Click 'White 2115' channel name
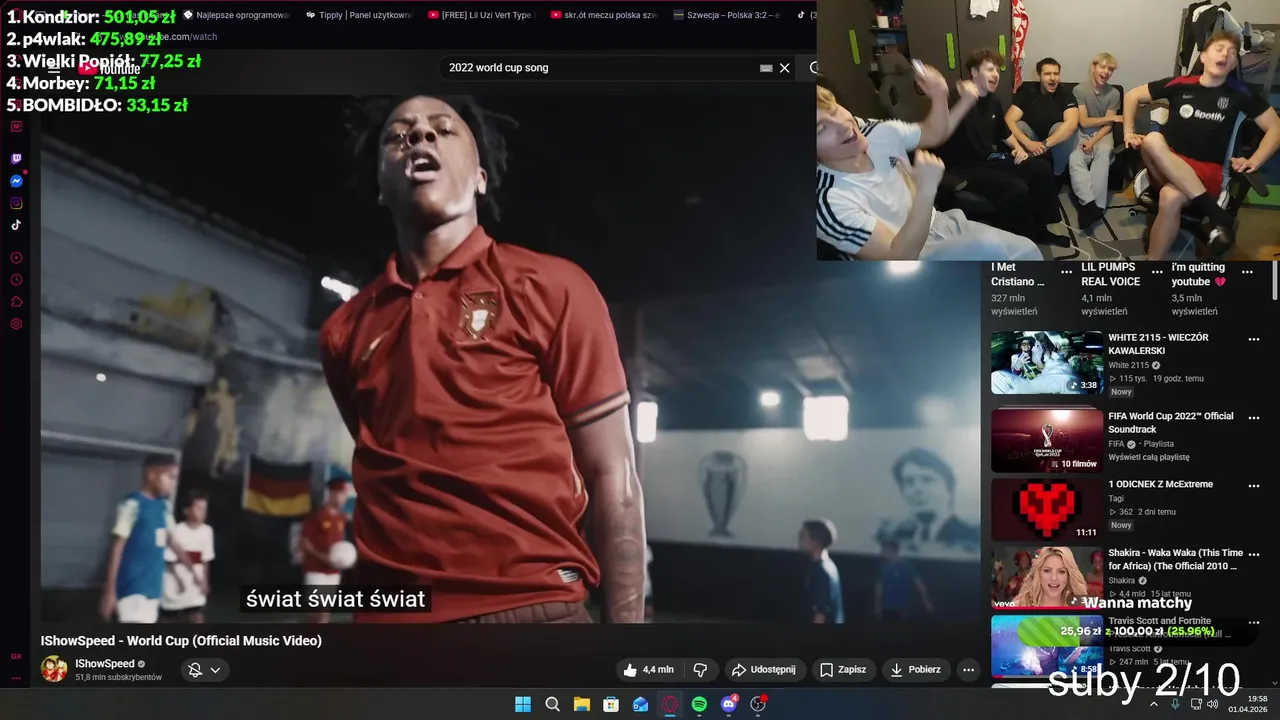1280x720 pixels. coord(1128,366)
